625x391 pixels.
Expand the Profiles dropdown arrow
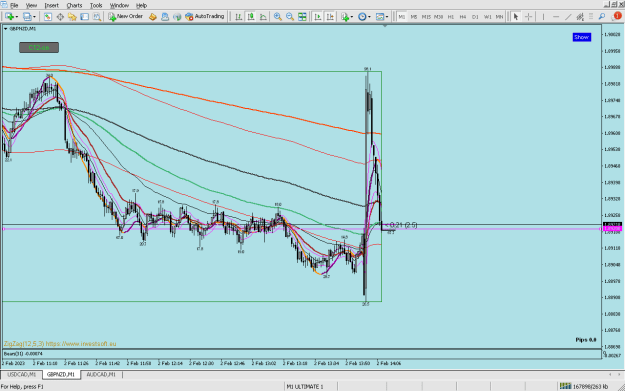coord(34,17)
